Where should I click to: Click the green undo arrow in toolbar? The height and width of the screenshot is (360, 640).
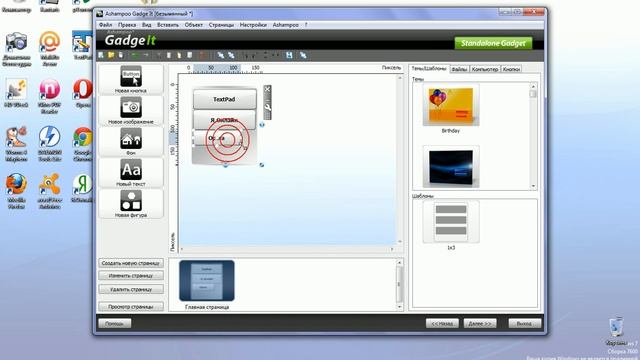[x=135, y=55]
